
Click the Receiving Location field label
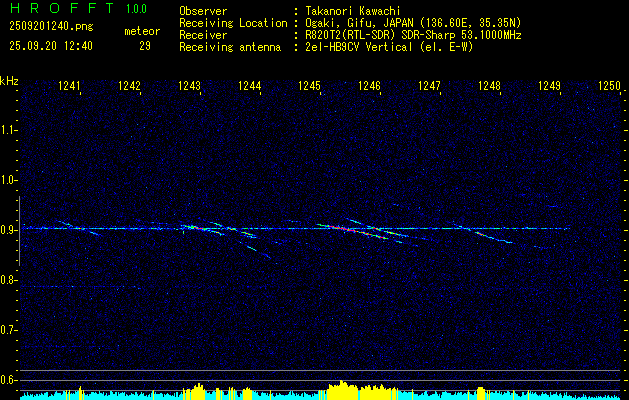[x=233, y=23]
